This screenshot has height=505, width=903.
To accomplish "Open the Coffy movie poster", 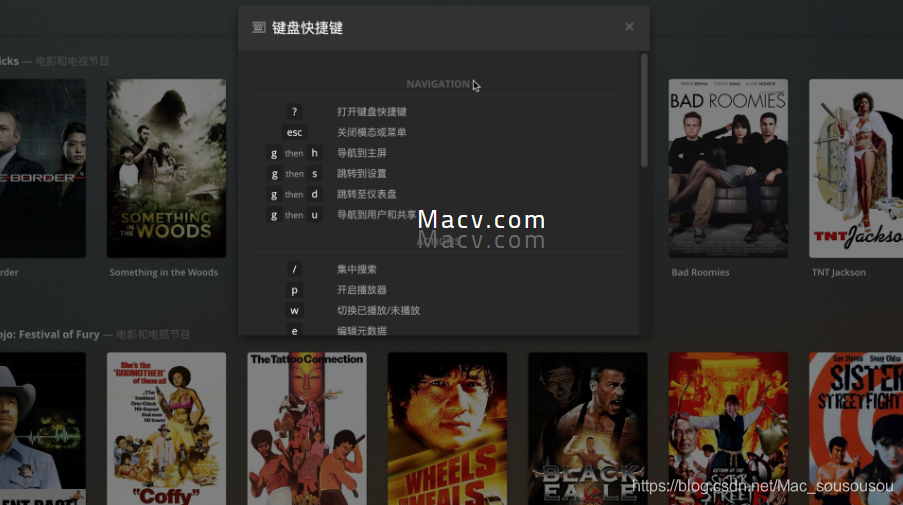I will point(166,428).
